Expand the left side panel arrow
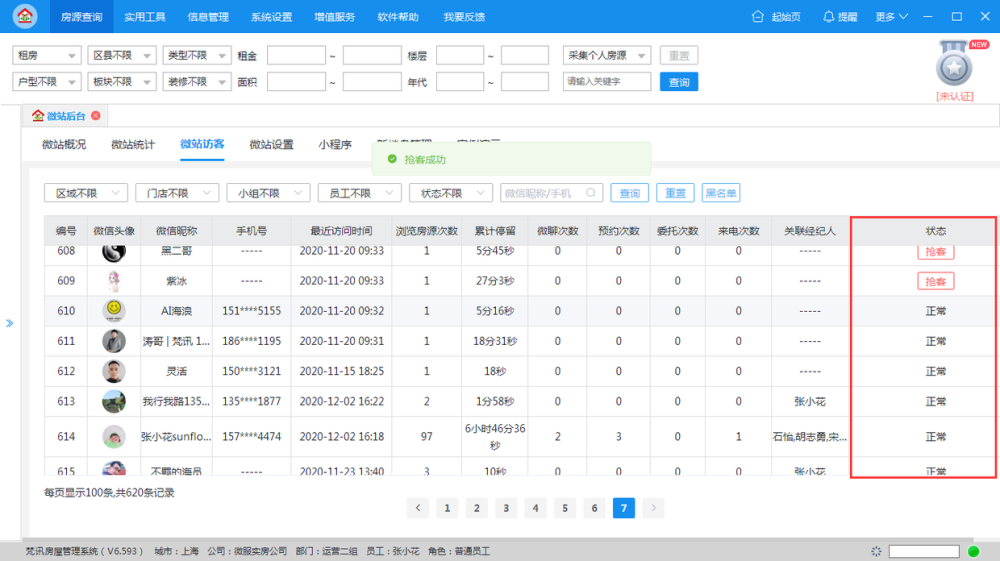The image size is (1000, 561). 10,323
